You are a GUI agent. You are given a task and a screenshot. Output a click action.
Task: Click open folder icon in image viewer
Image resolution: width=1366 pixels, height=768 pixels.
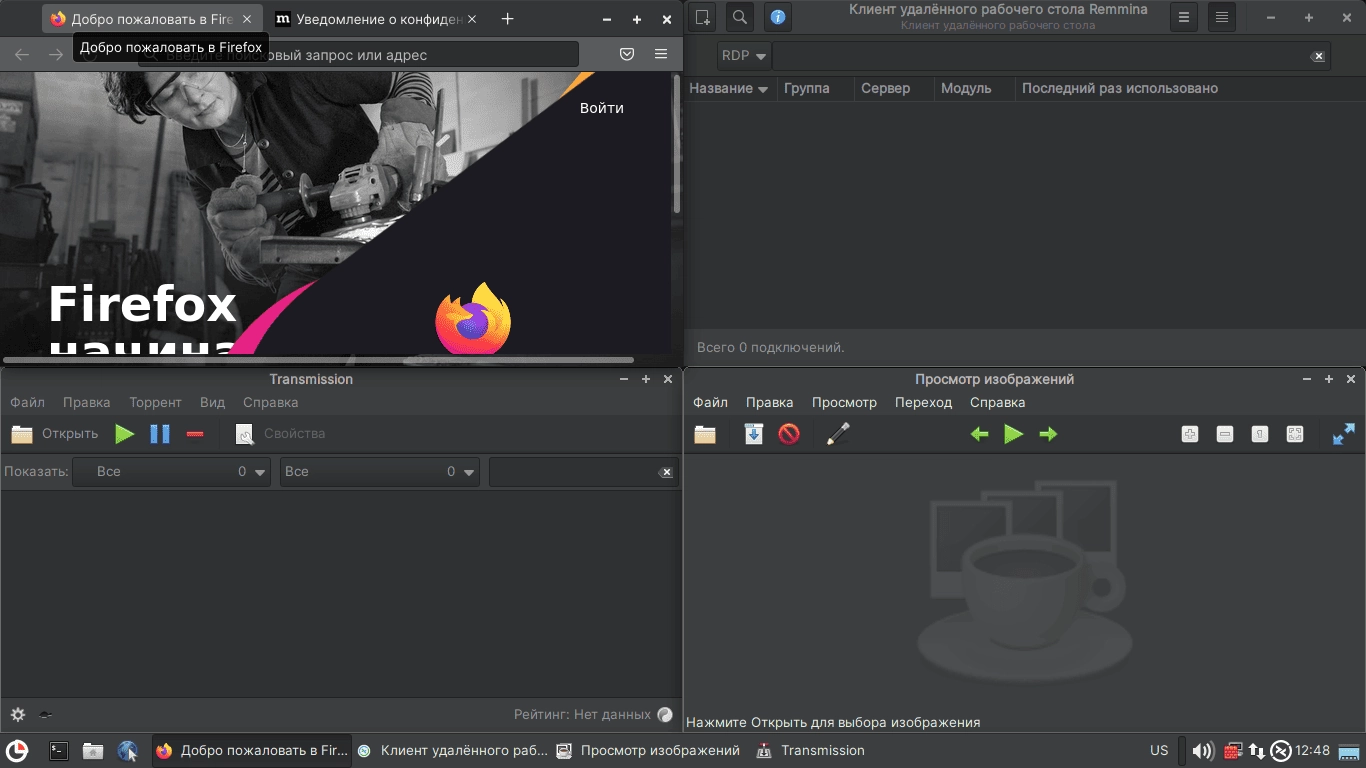pos(705,434)
